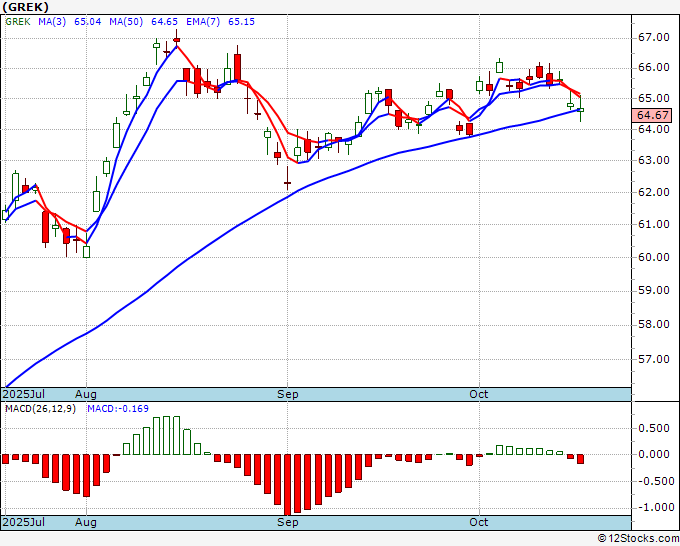
Task: Click the 63.00 price axis label
Action: tap(654, 160)
